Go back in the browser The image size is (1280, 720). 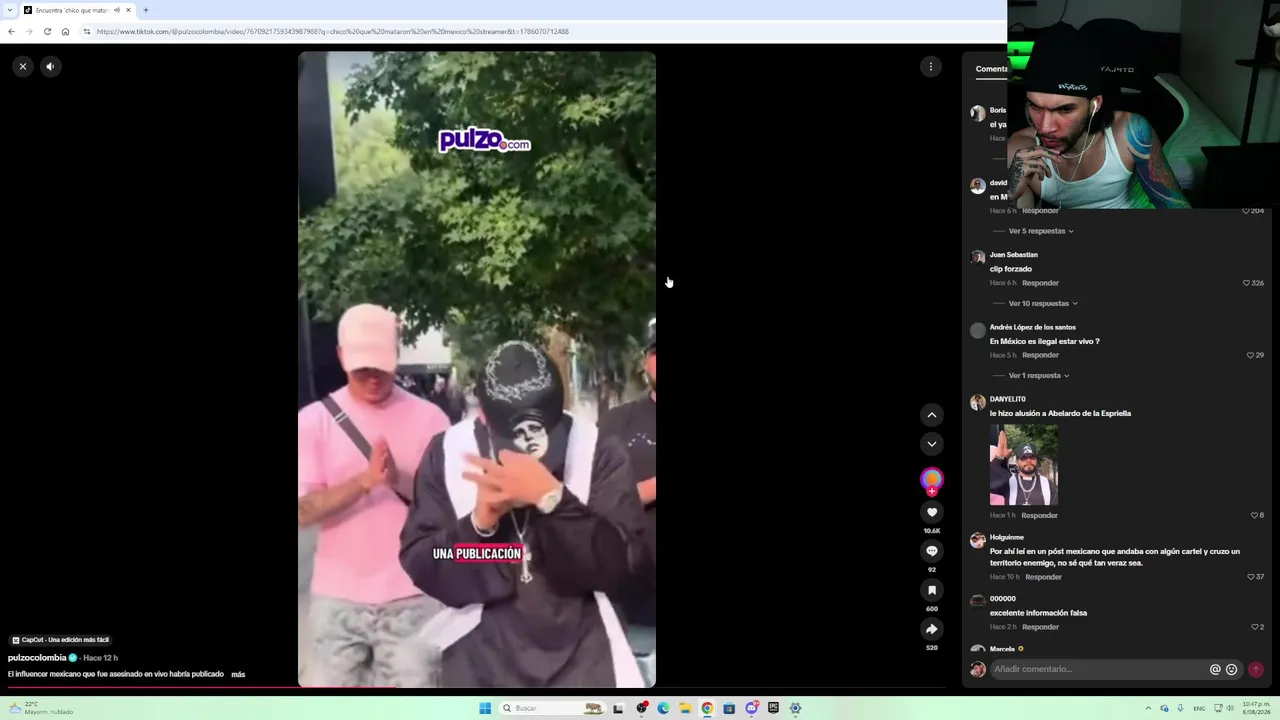pos(11,31)
